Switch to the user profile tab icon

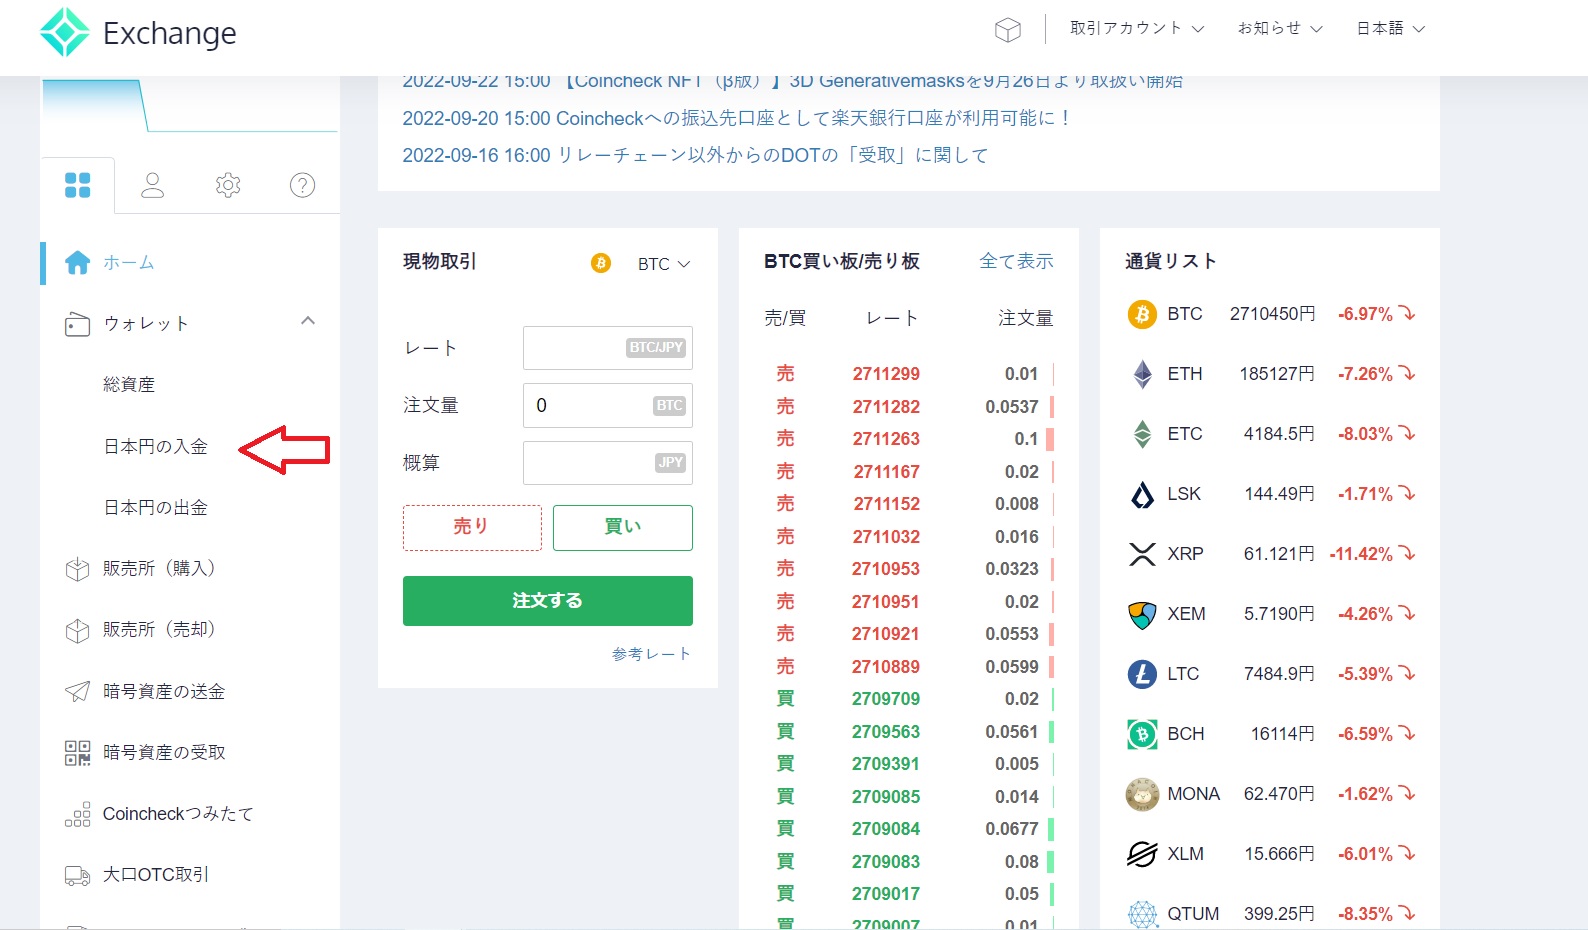pos(152,185)
